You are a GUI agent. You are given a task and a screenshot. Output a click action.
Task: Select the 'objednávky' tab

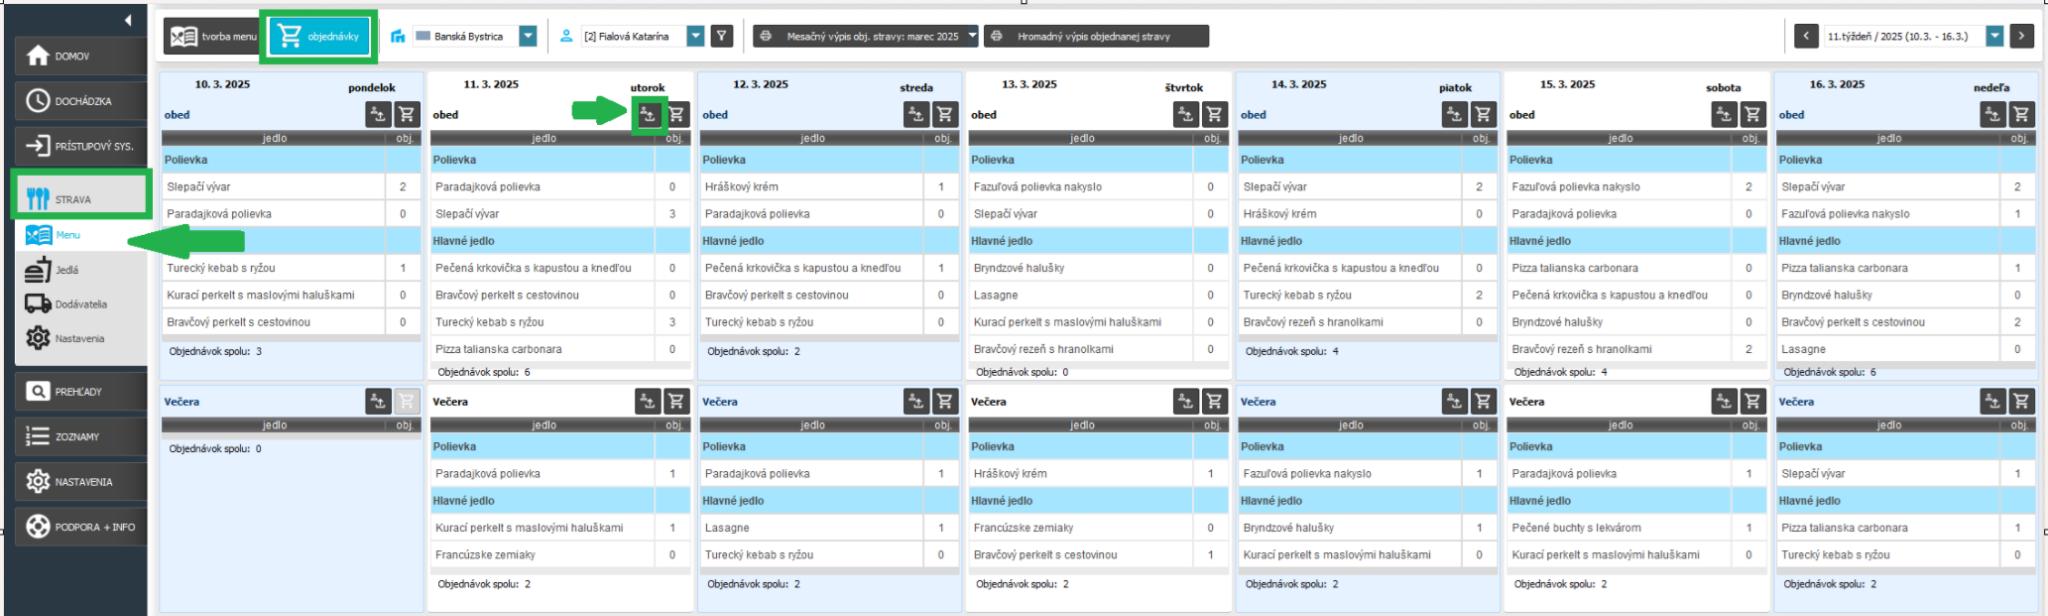pos(319,36)
